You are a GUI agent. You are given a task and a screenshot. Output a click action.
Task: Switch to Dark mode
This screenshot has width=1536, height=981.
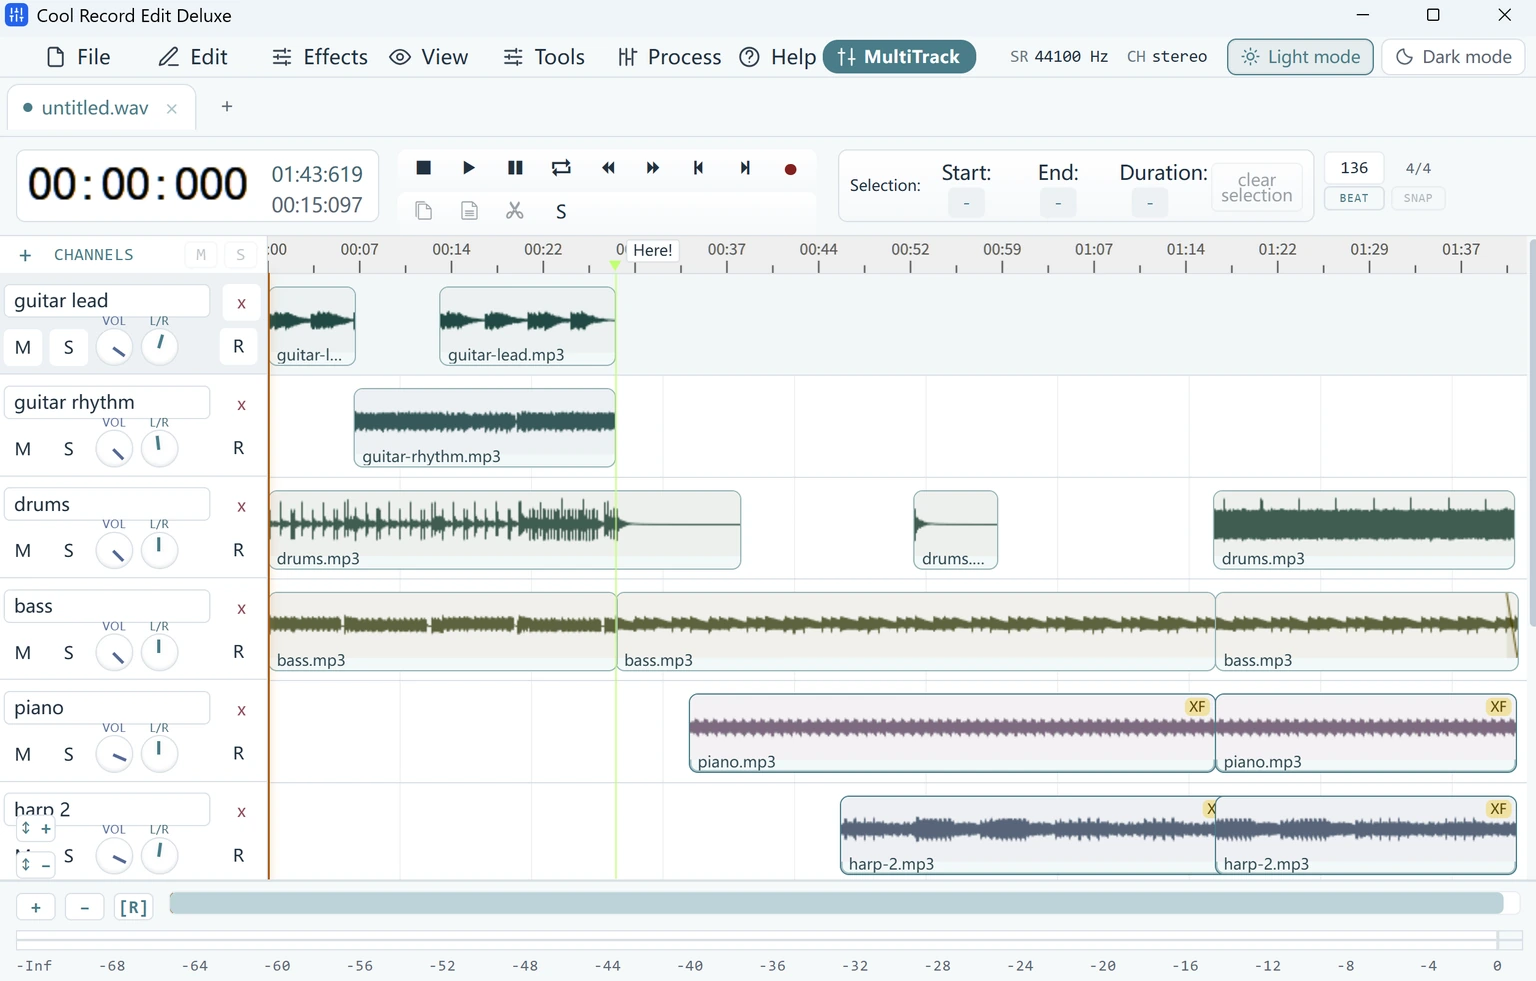tap(1453, 57)
